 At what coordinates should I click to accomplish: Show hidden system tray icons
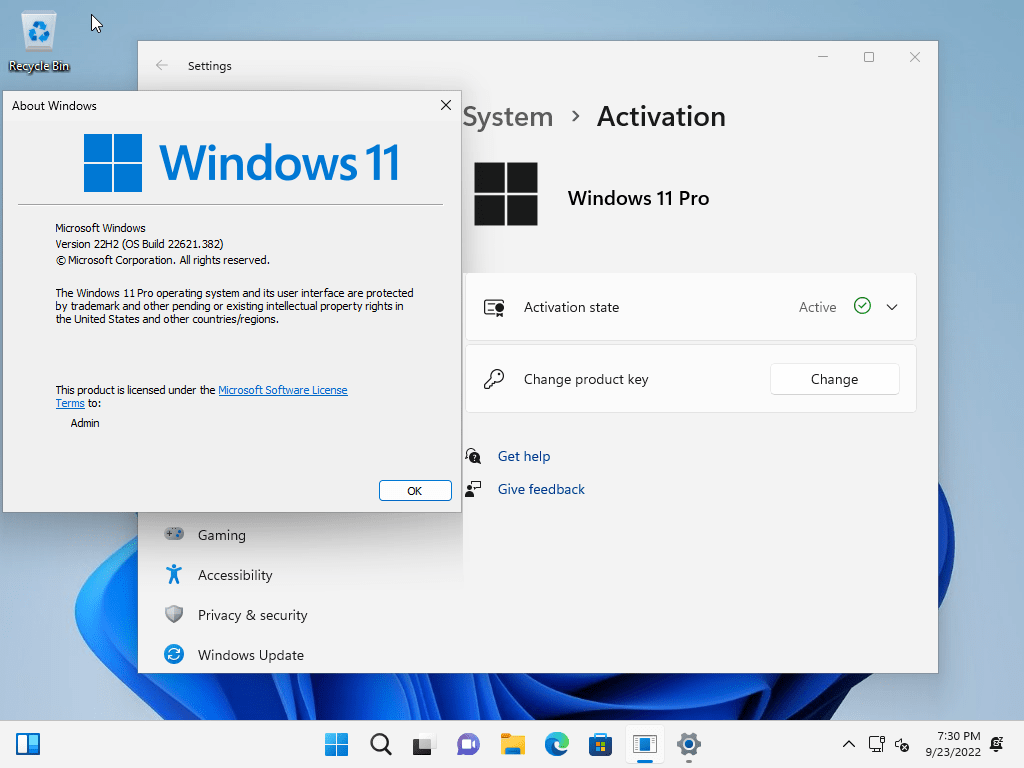(848, 744)
